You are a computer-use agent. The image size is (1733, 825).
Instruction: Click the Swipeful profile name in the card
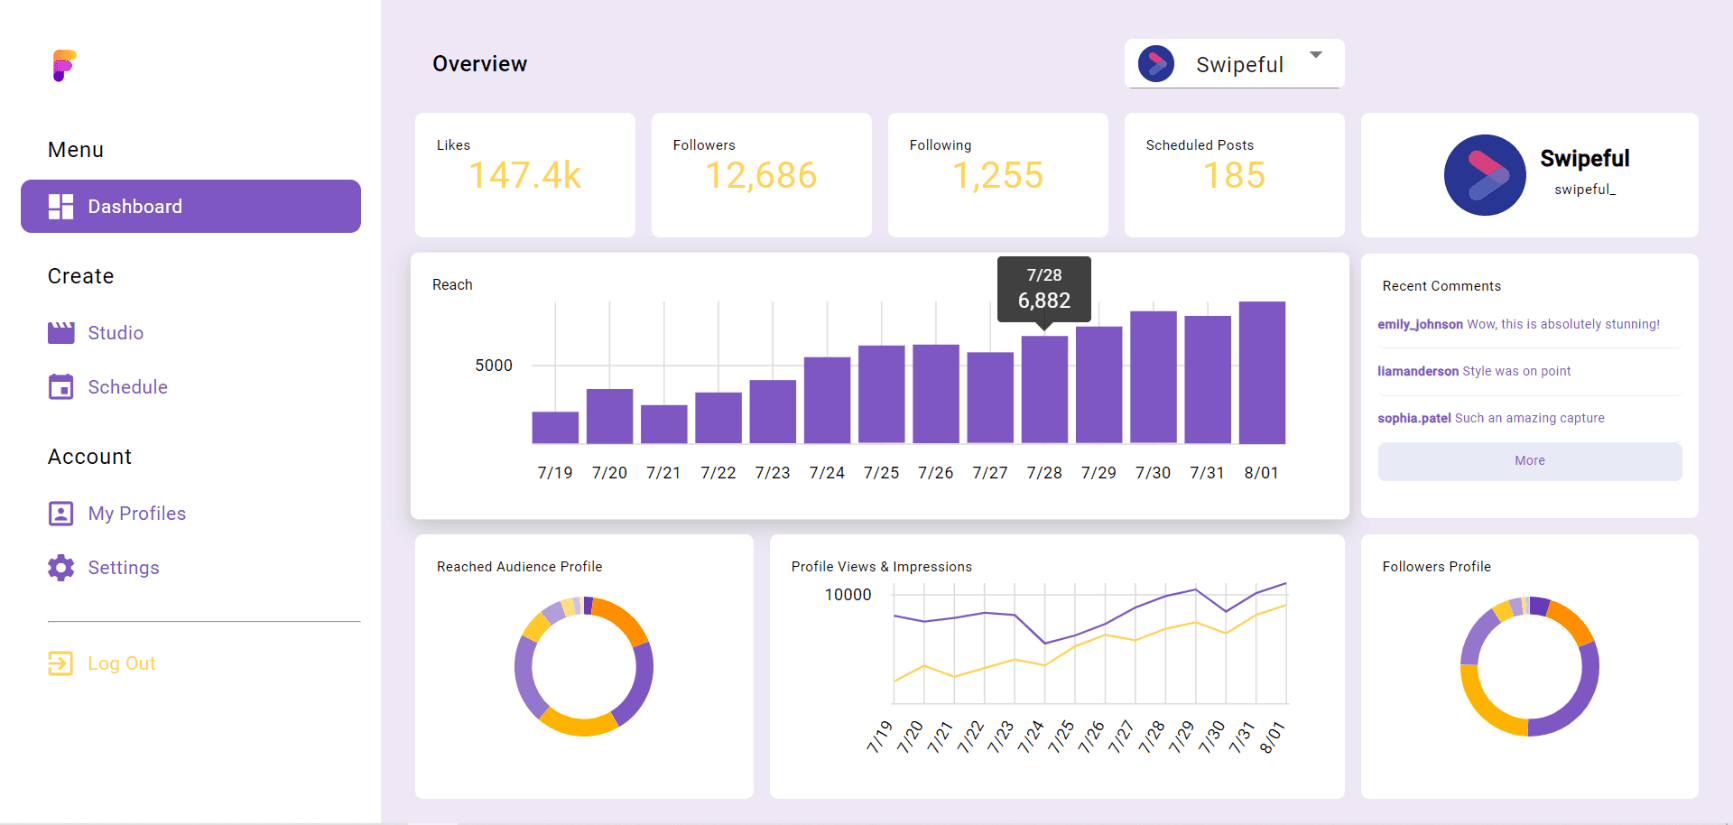click(1585, 158)
